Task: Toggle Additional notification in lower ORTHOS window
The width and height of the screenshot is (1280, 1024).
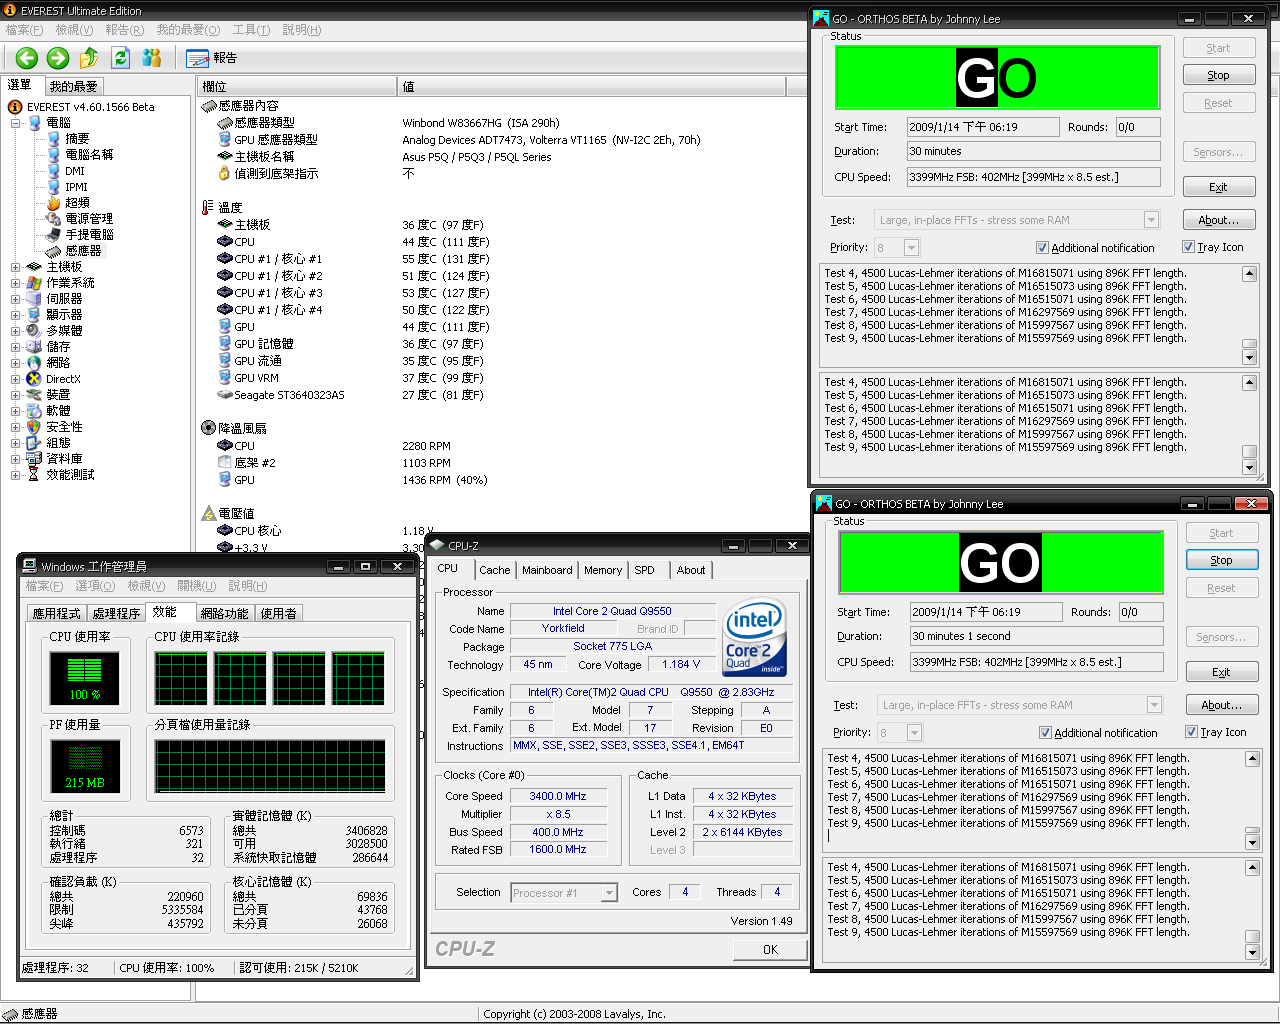Action: coord(1045,733)
